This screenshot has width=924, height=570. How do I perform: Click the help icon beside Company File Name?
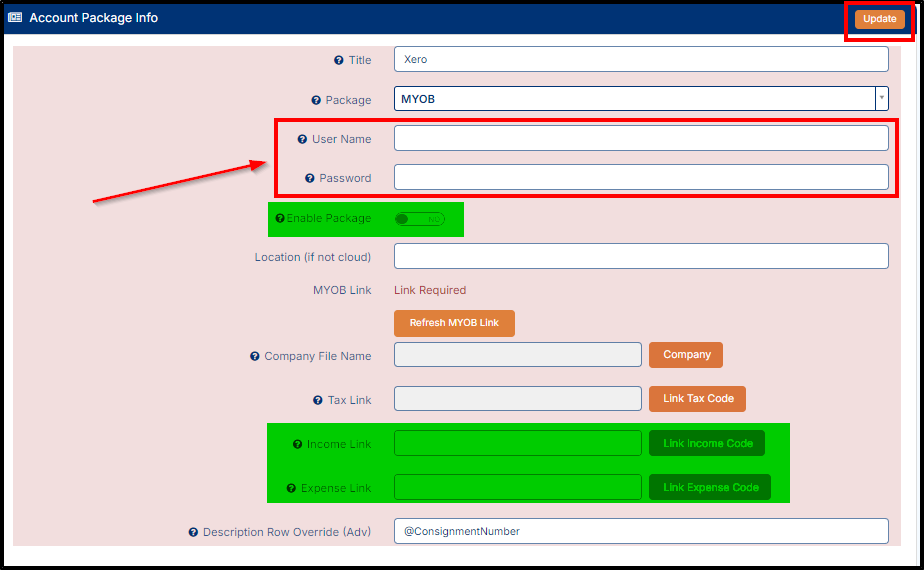click(x=255, y=356)
